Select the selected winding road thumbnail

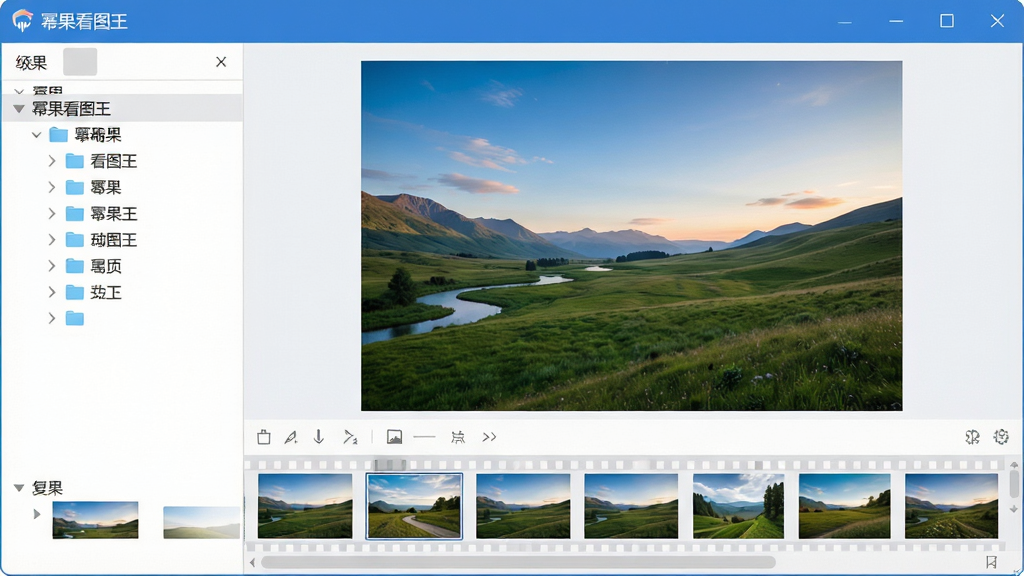tap(414, 506)
